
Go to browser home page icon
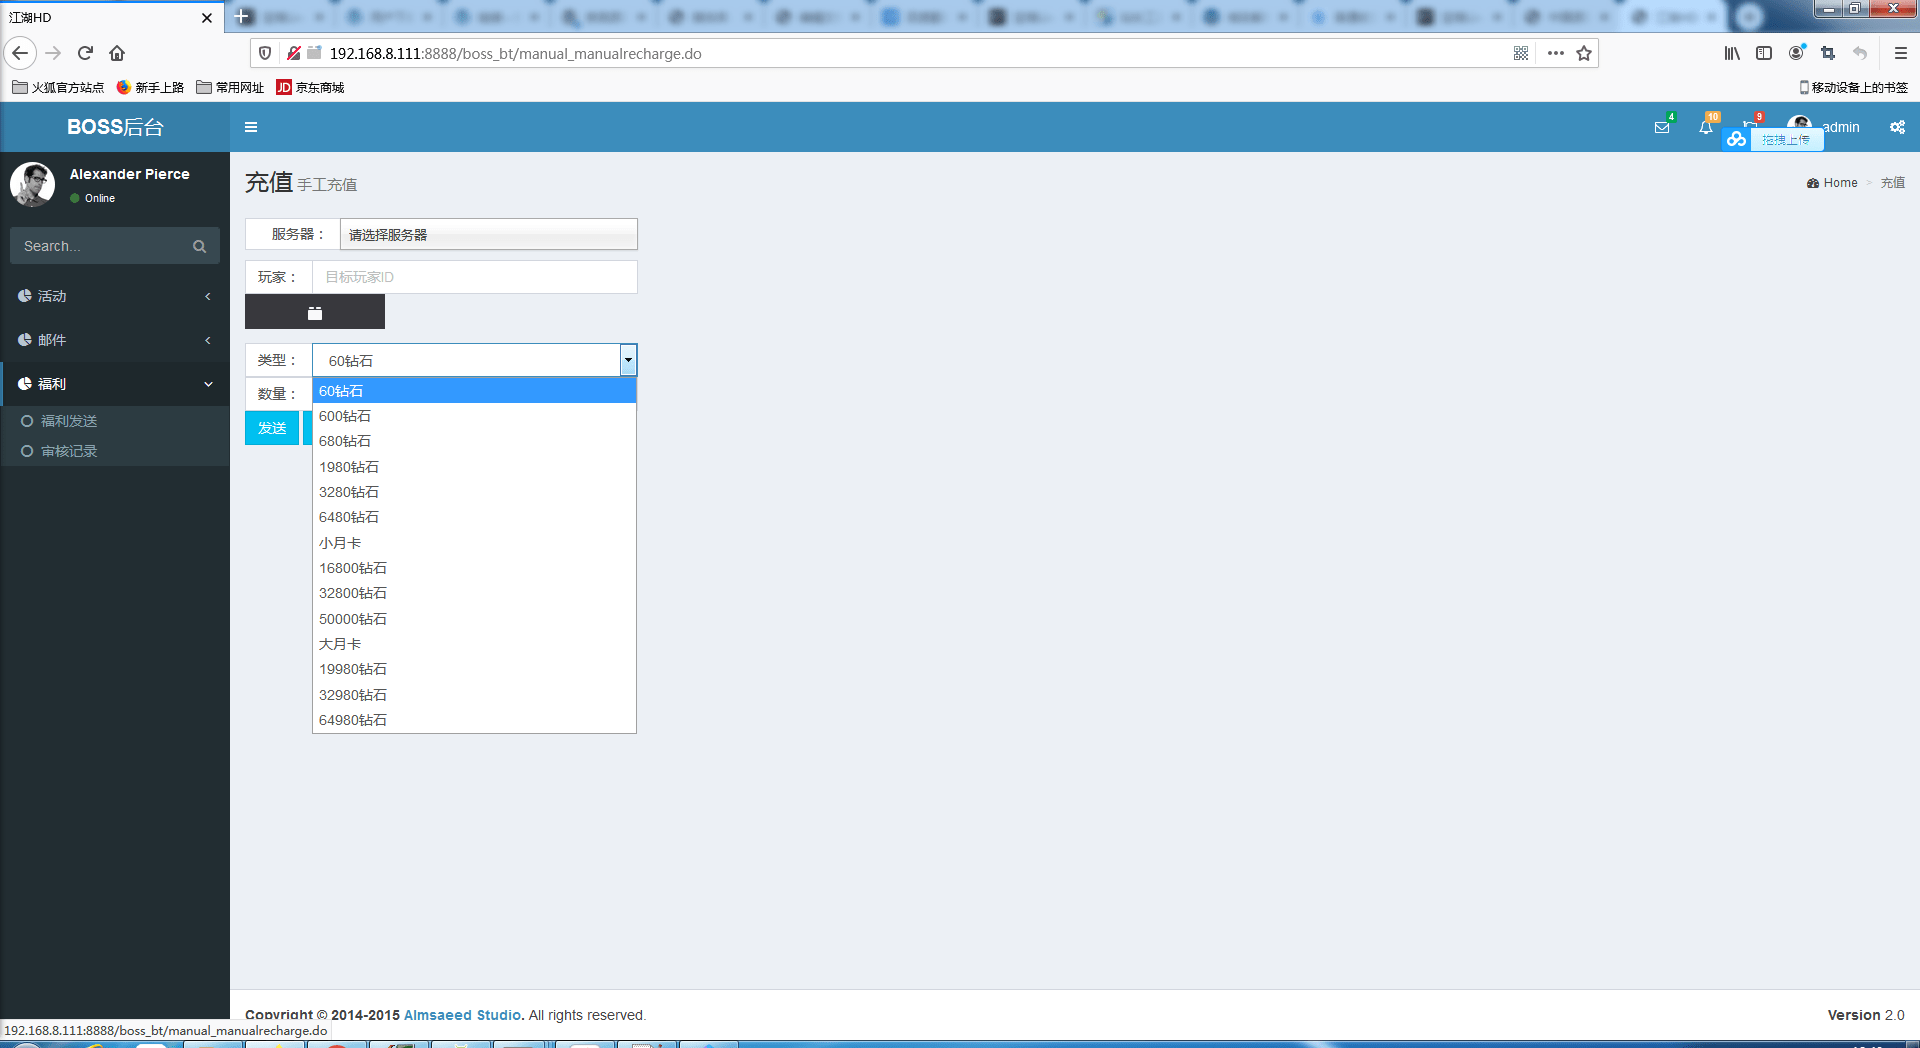[117, 53]
